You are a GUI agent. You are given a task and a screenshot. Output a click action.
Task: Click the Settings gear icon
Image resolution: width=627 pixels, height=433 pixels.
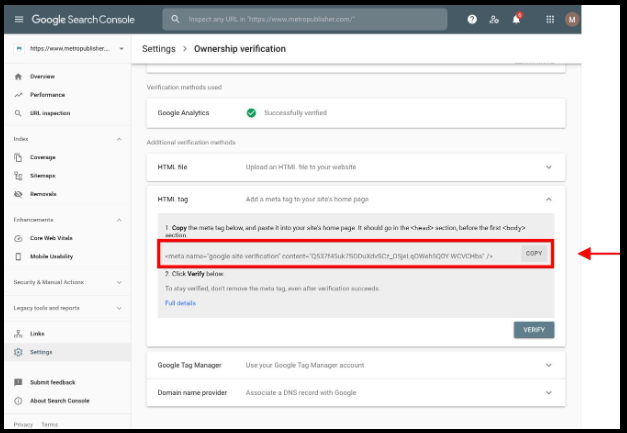pyautogui.click(x=18, y=352)
